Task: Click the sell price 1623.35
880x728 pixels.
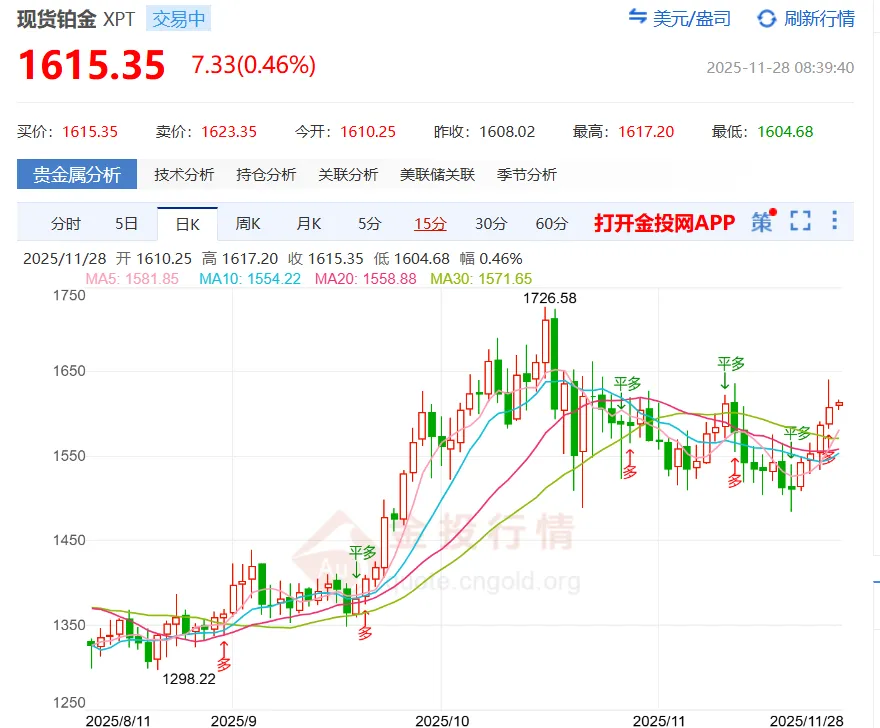Action: (x=229, y=131)
